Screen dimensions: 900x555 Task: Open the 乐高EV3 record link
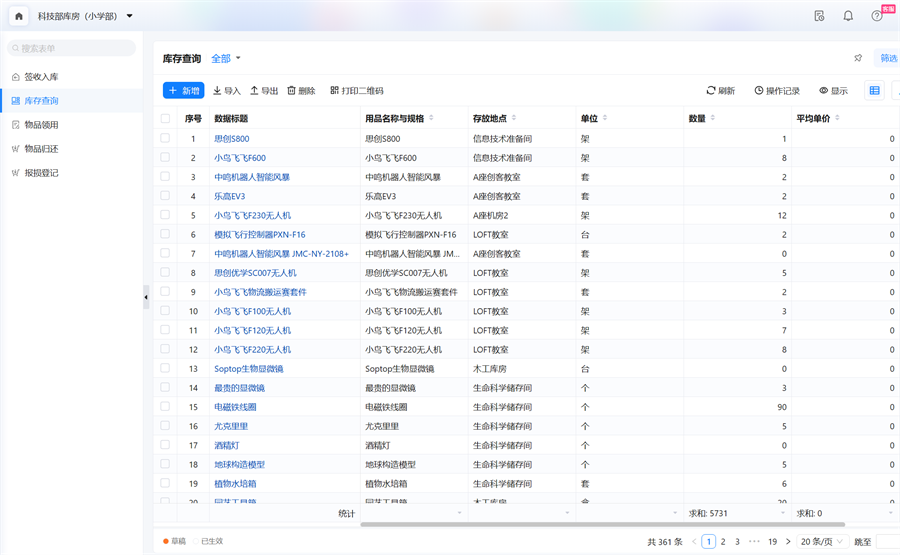click(x=230, y=196)
